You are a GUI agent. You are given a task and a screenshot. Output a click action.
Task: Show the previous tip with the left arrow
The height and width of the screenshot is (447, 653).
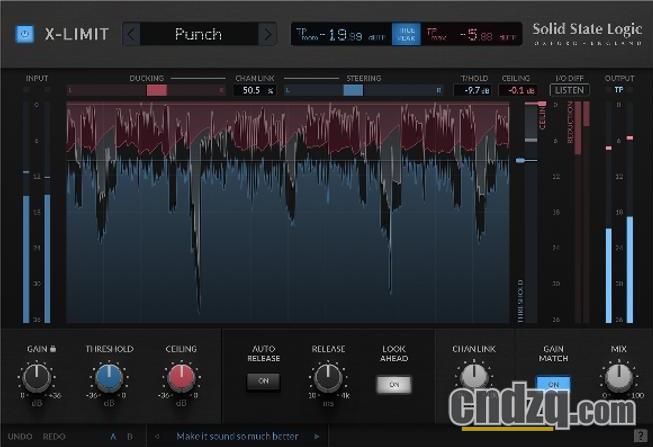(157, 436)
